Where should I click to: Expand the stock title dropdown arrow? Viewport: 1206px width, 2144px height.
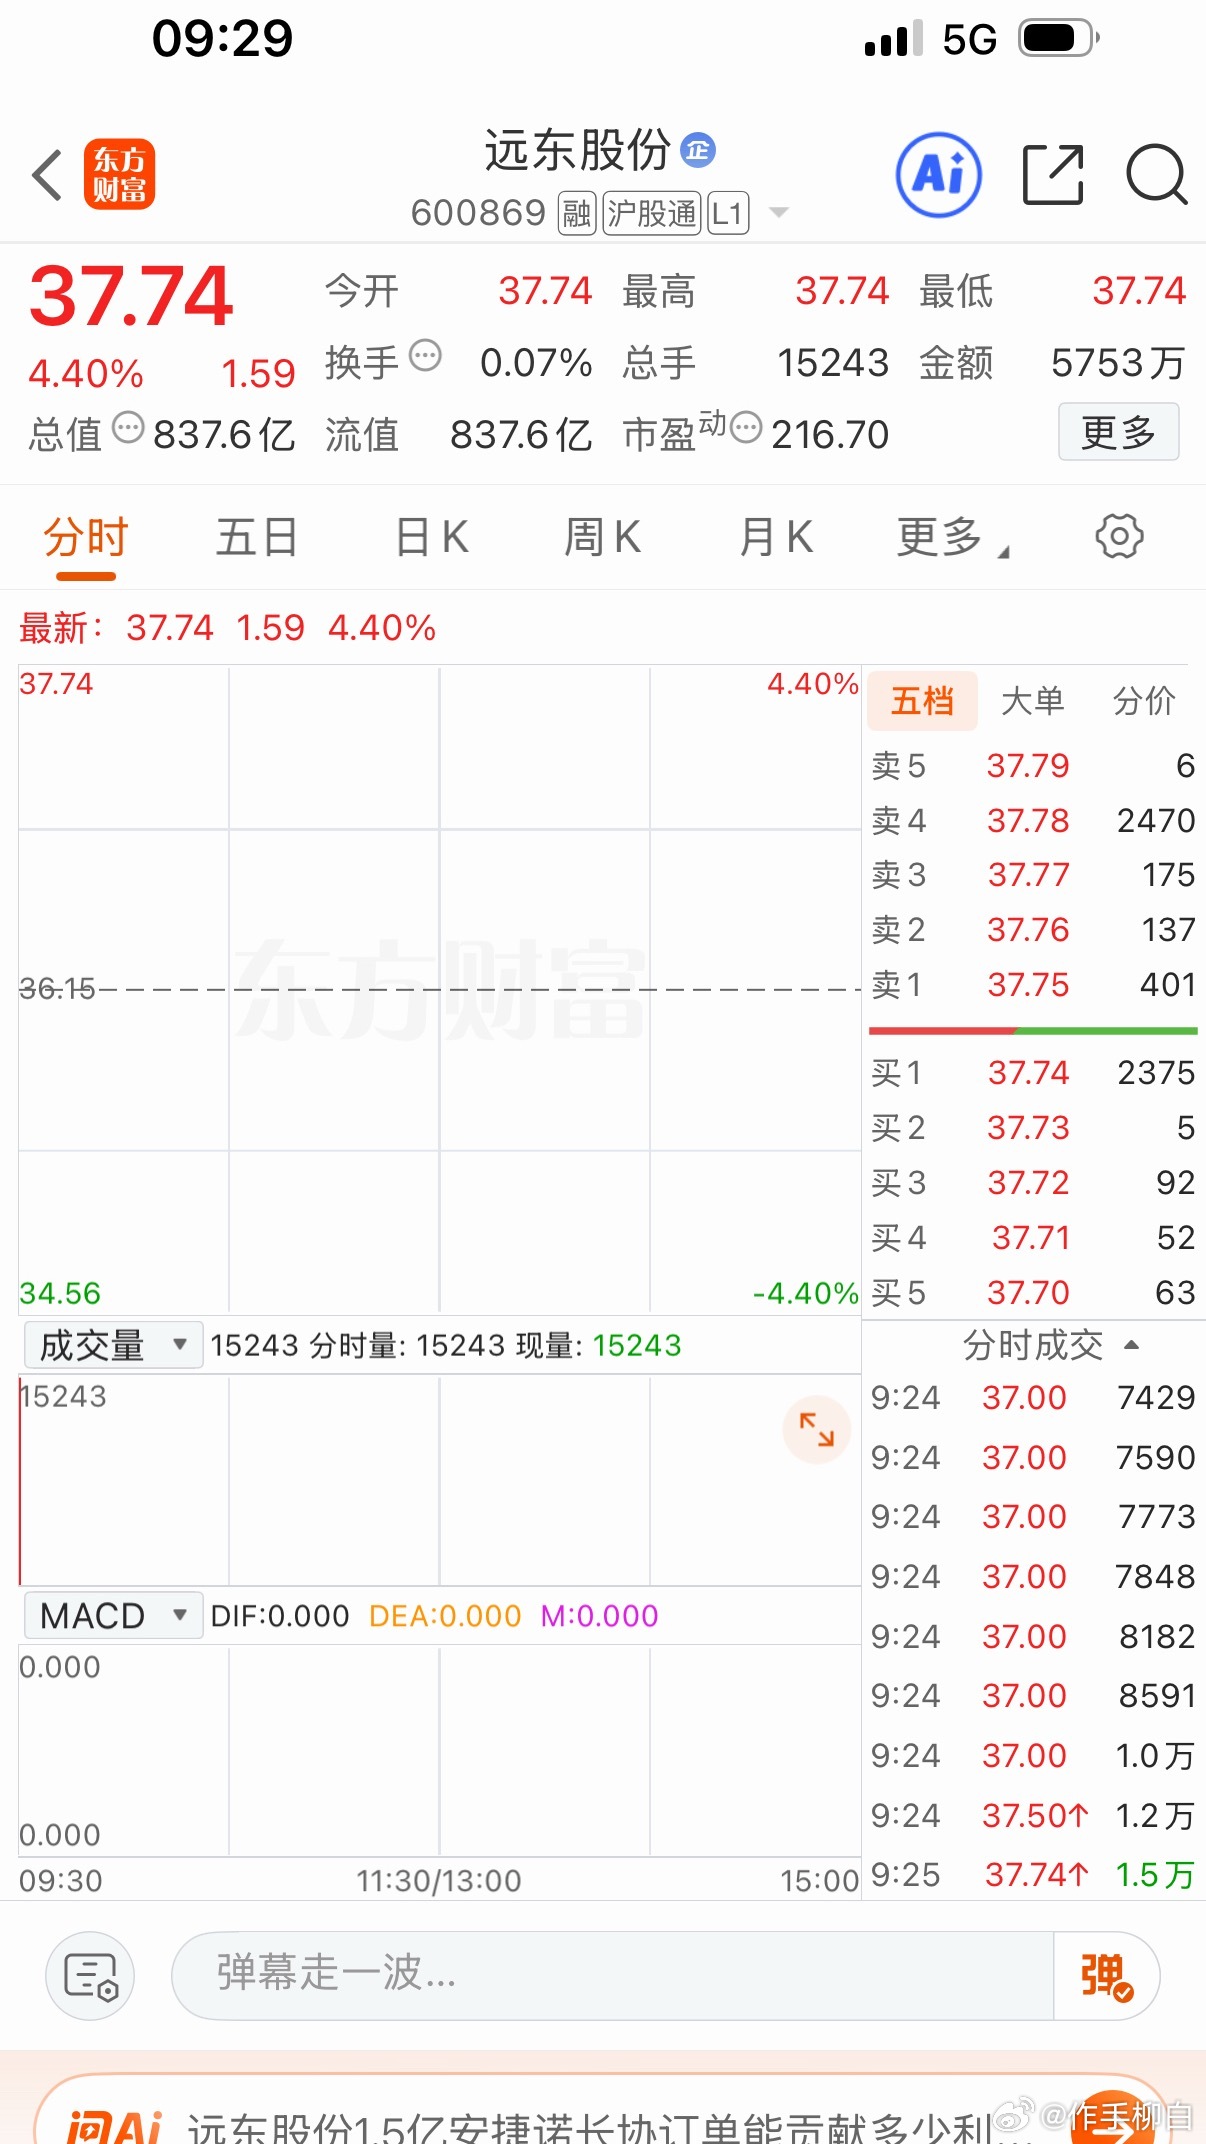click(x=778, y=212)
